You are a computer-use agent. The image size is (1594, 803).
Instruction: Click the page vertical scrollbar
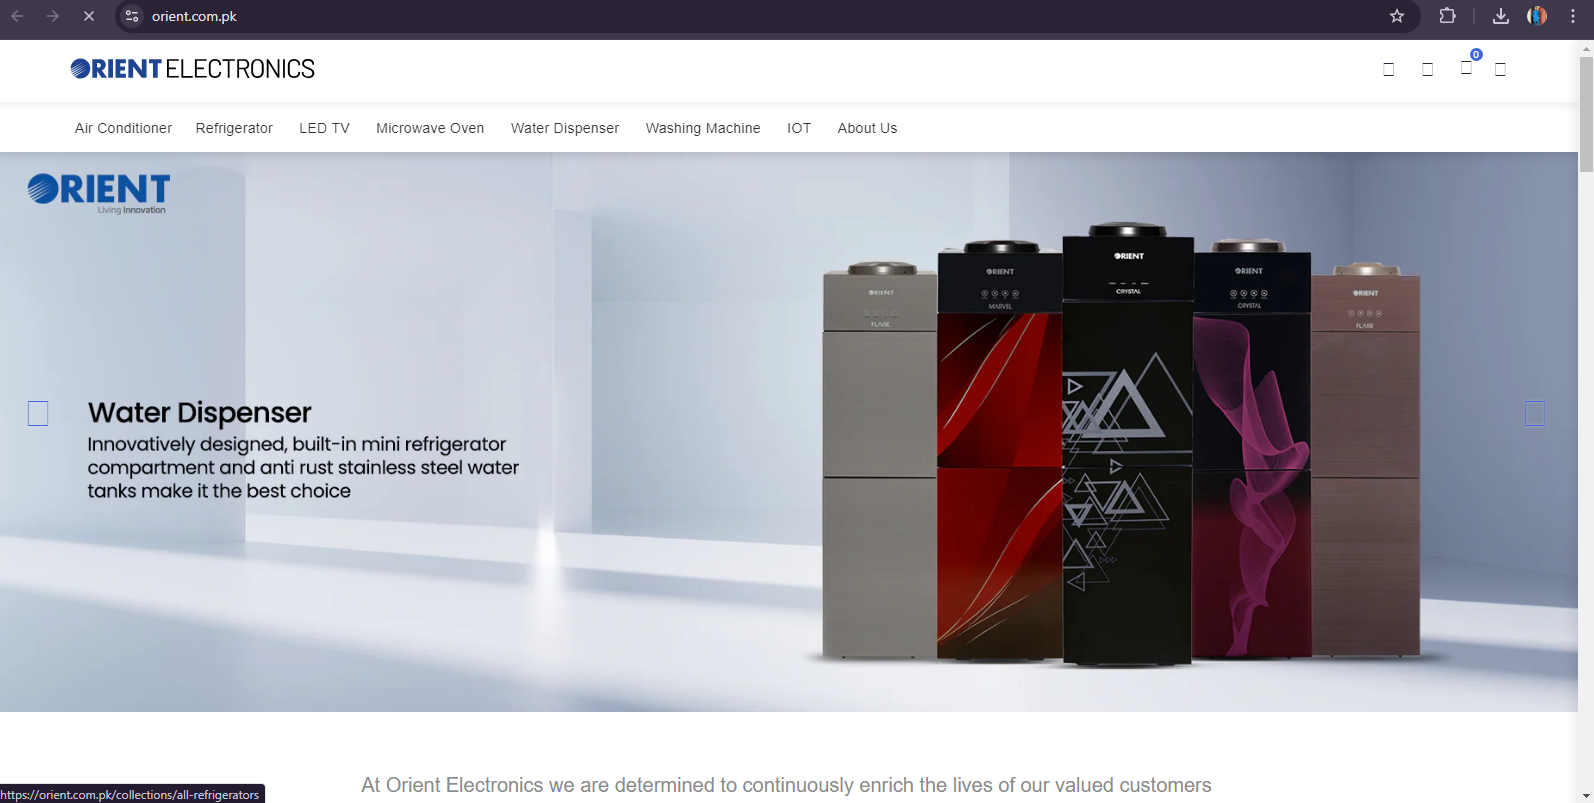click(1586, 420)
